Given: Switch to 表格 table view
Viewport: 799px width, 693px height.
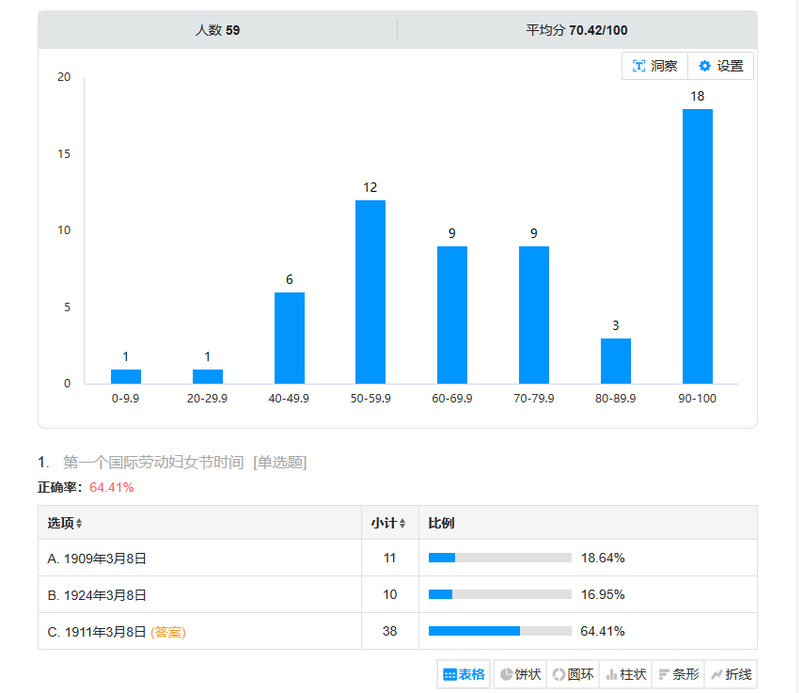Looking at the screenshot, I should click(464, 675).
